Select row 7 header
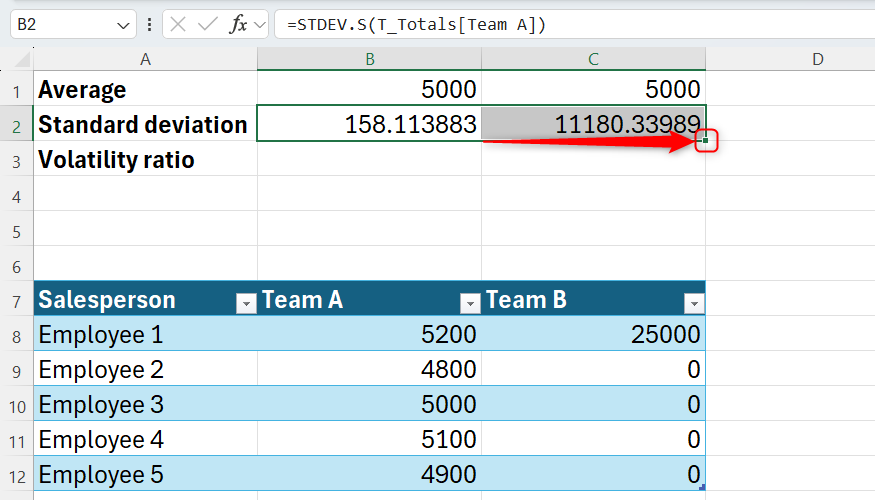Viewport: 875px width, 500px height. coord(17,299)
